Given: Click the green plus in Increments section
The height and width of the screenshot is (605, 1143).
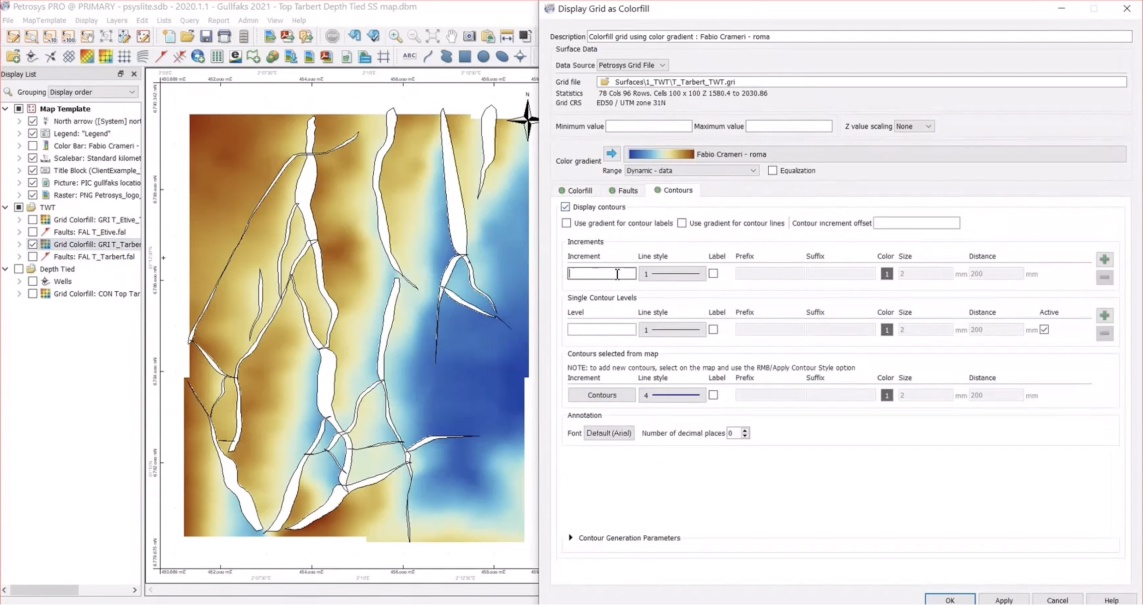Looking at the screenshot, I should [1104, 260].
